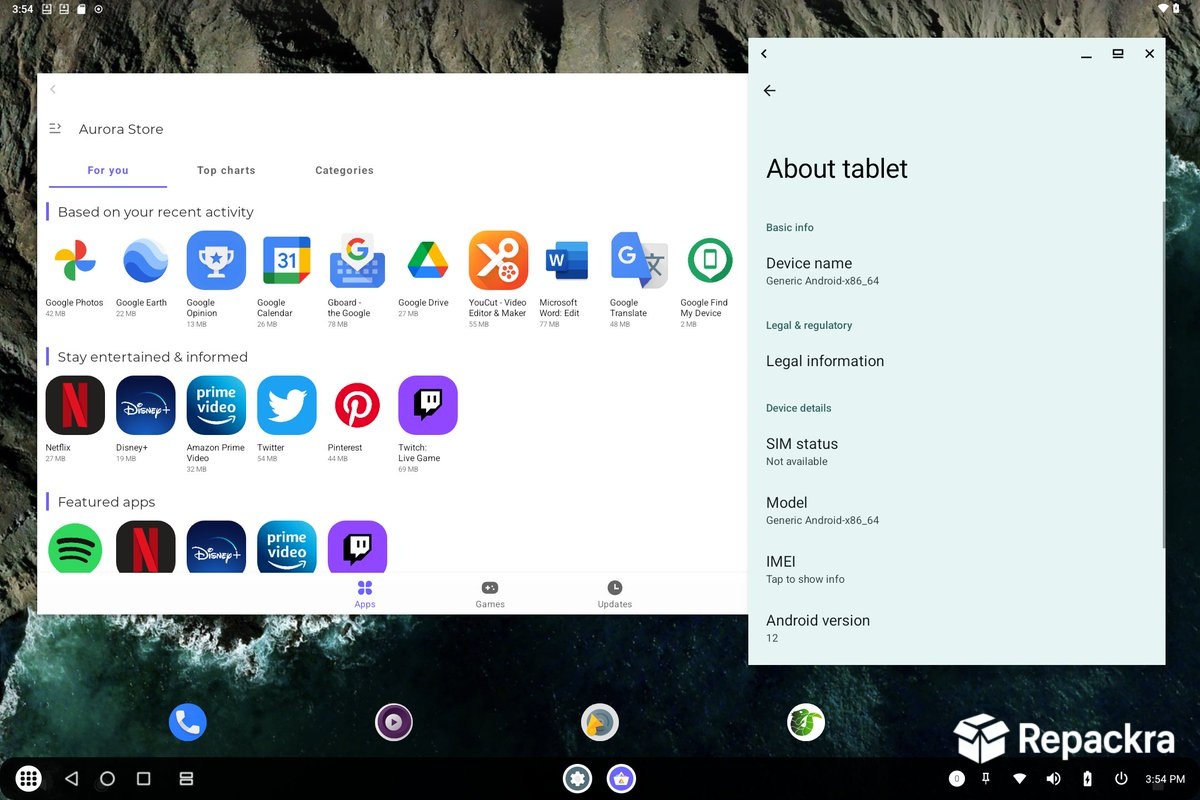Open volume icon in system tray
Image resolution: width=1200 pixels, height=800 pixels.
(x=1053, y=779)
